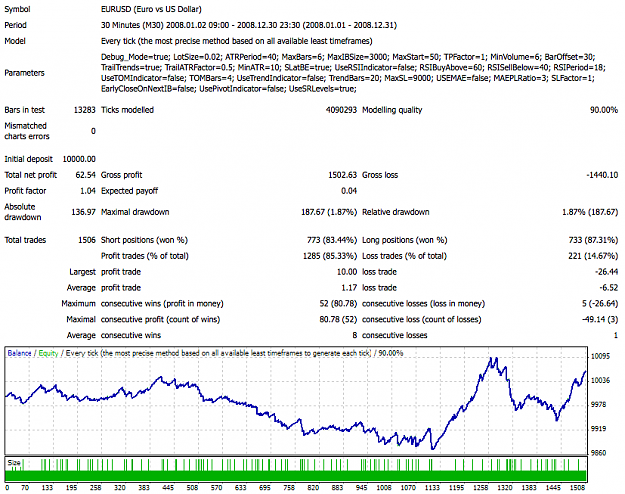Click the 10095 y-axis label
Image resolution: width=625 pixels, height=494 pixels.
600,356
